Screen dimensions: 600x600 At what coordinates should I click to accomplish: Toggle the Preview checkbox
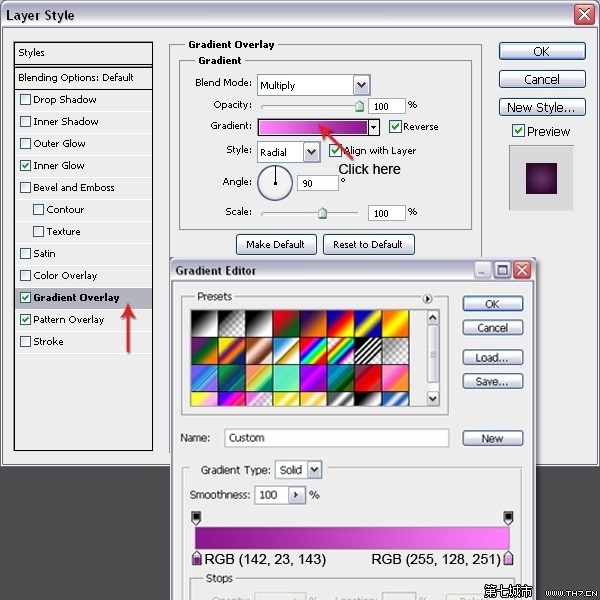tap(518, 131)
